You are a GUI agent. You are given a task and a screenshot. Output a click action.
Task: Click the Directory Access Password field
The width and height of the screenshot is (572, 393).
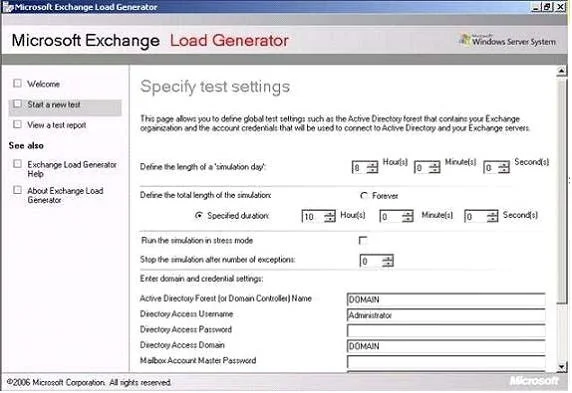click(x=446, y=331)
